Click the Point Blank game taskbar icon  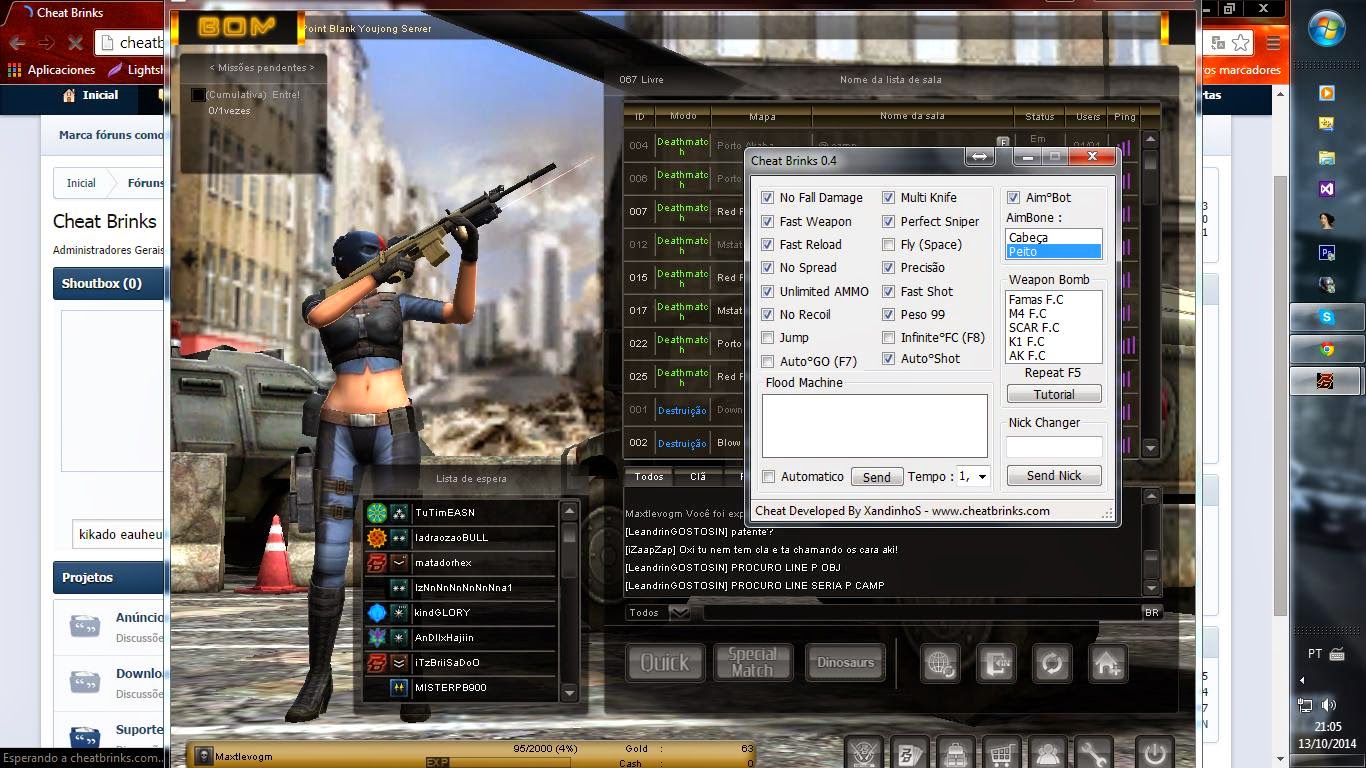[1327, 381]
